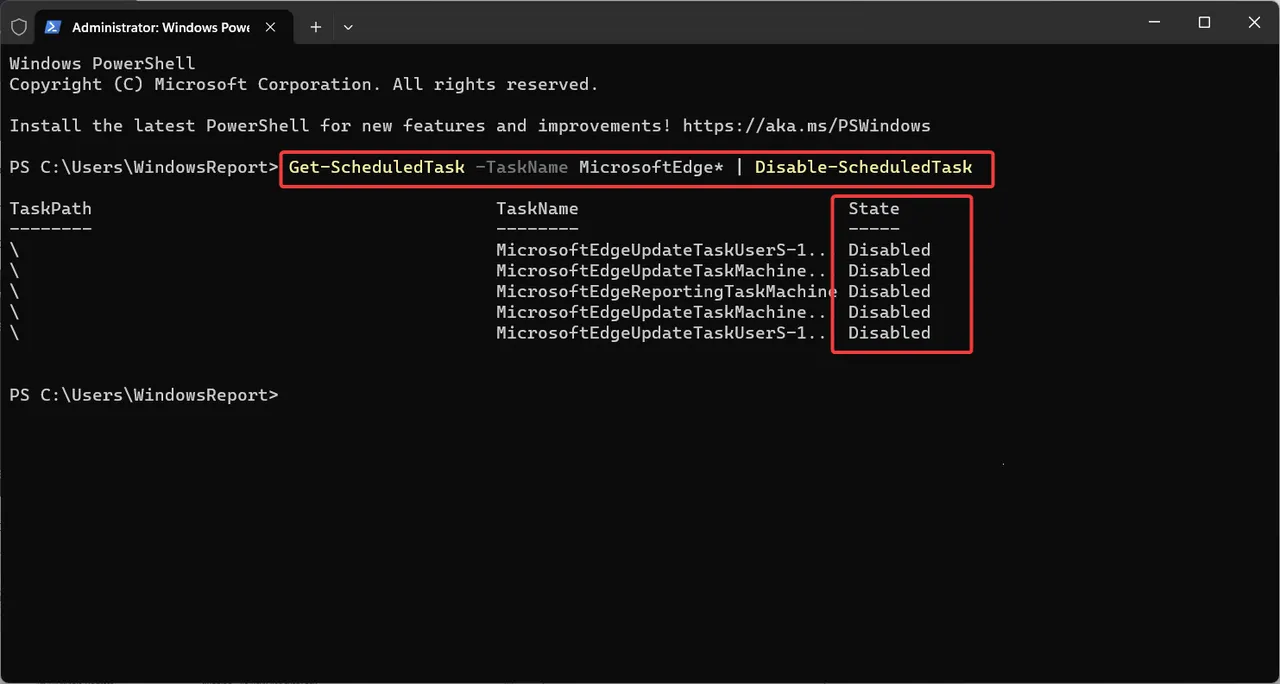The height and width of the screenshot is (684, 1280).
Task: Click the -TaskName parameter text
Action: [x=522, y=167]
